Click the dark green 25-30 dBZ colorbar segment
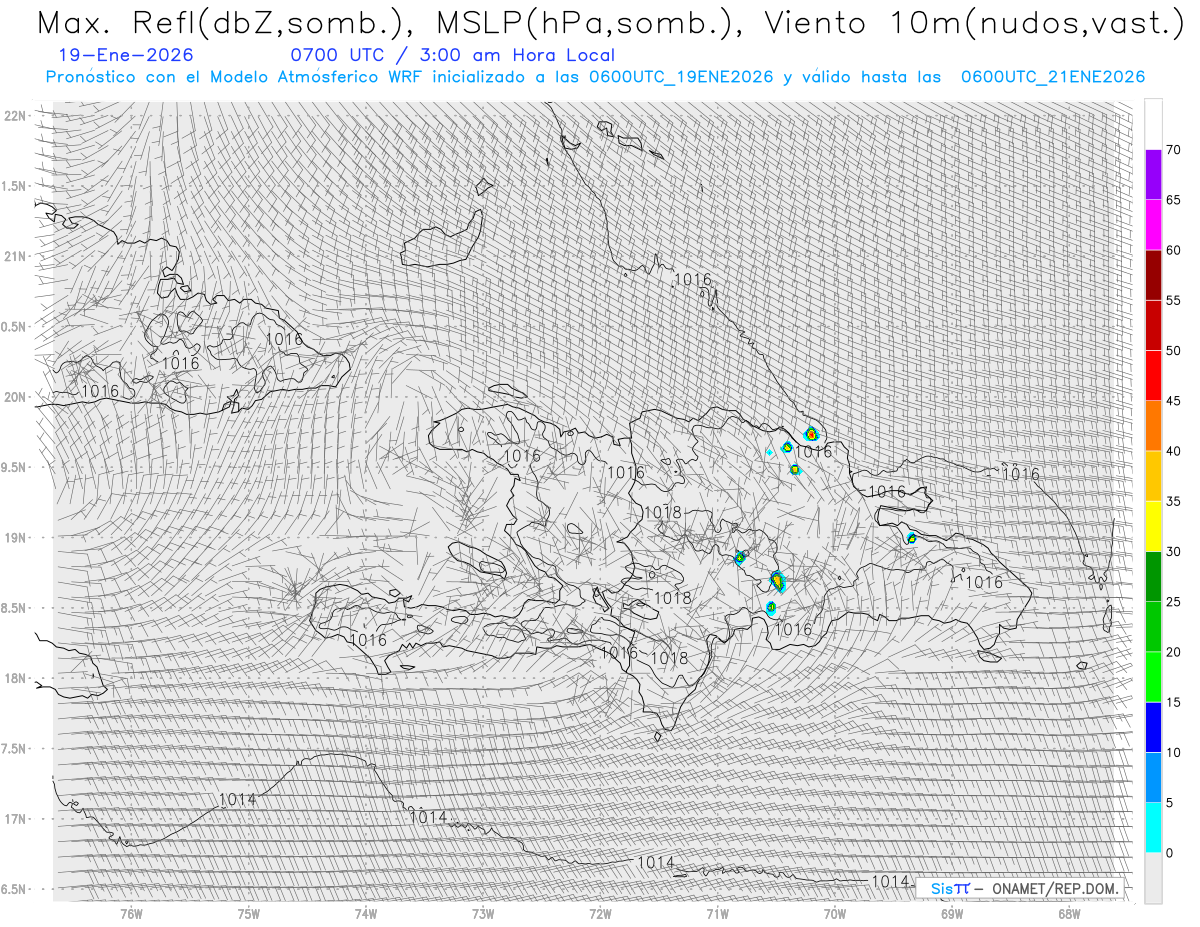Viewport: 1200px width, 927px height. 1153,577
